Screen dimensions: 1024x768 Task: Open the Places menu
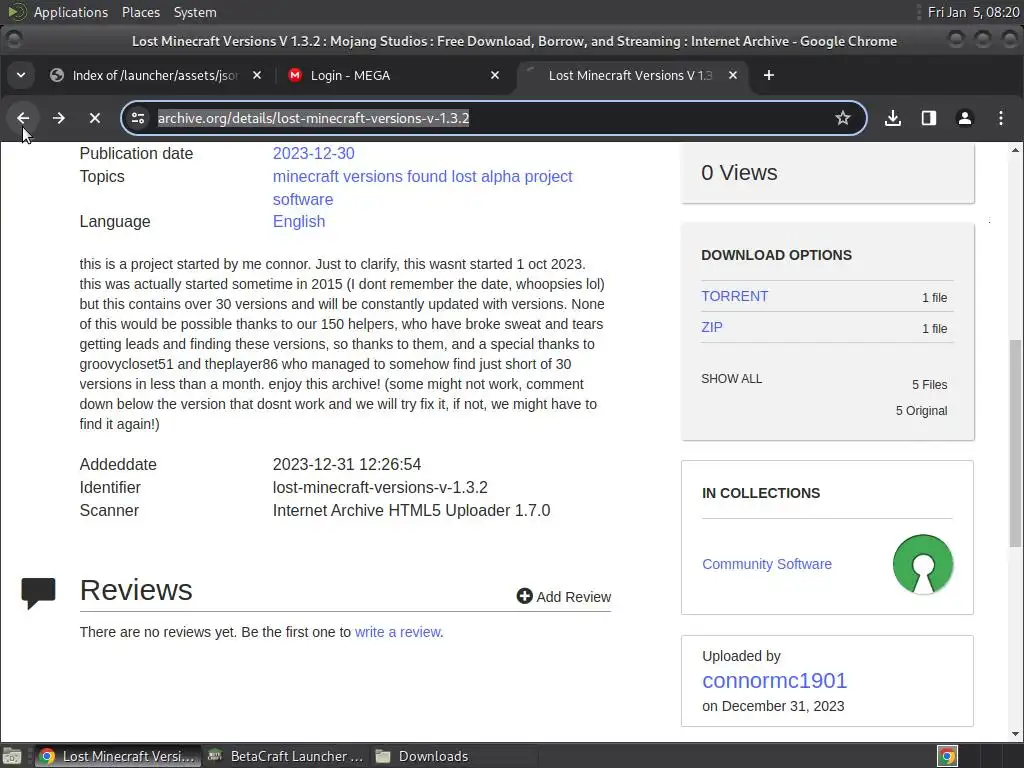pos(140,12)
